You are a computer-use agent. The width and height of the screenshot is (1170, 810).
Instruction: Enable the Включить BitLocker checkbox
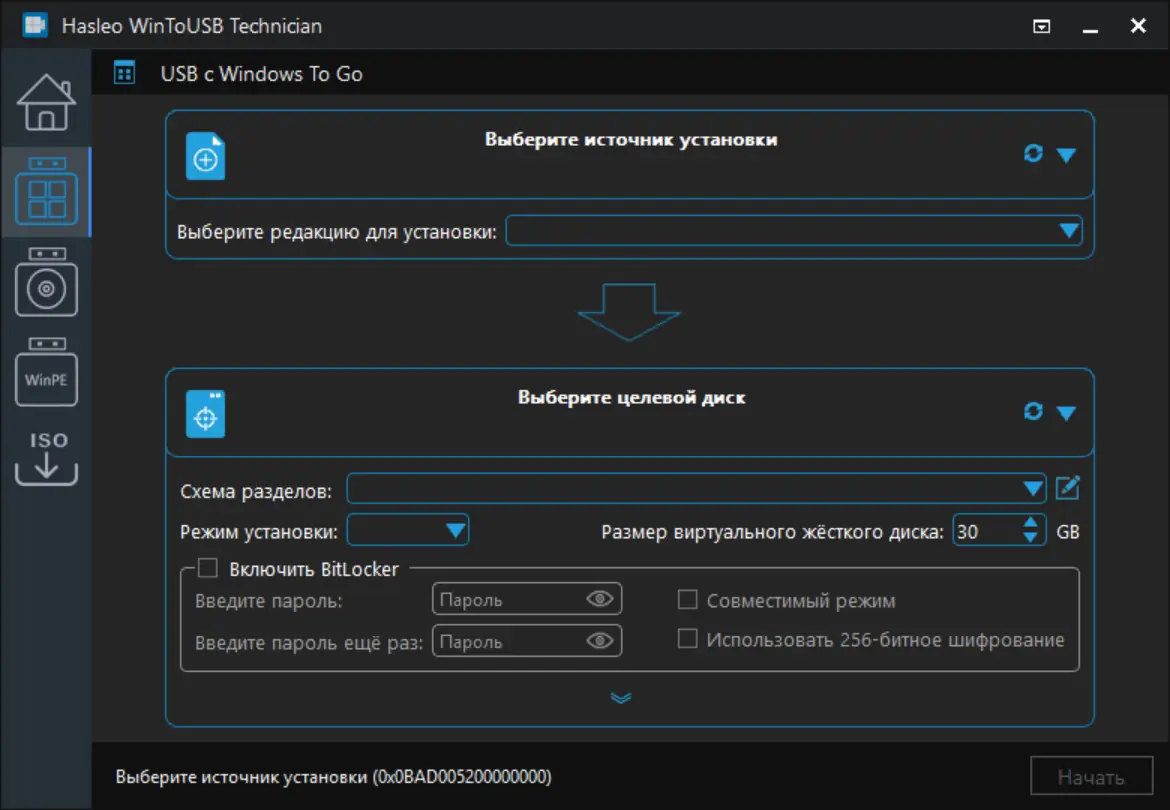(x=208, y=569)
